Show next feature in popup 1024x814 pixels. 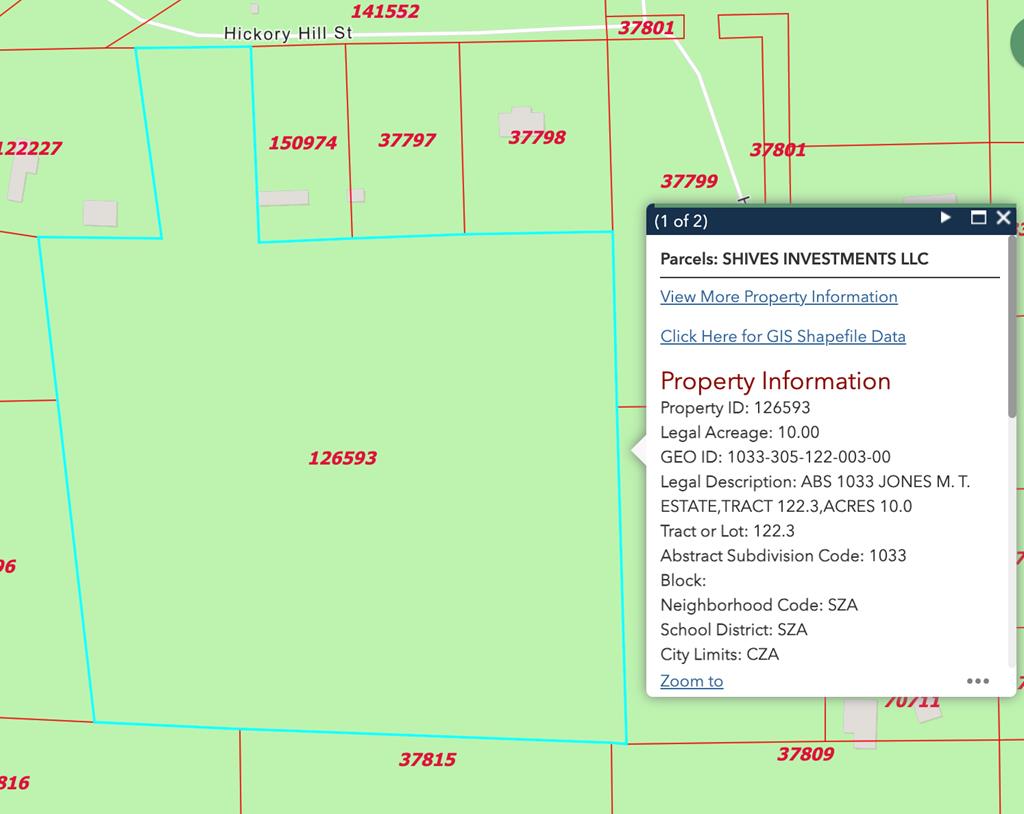point(946,218)
